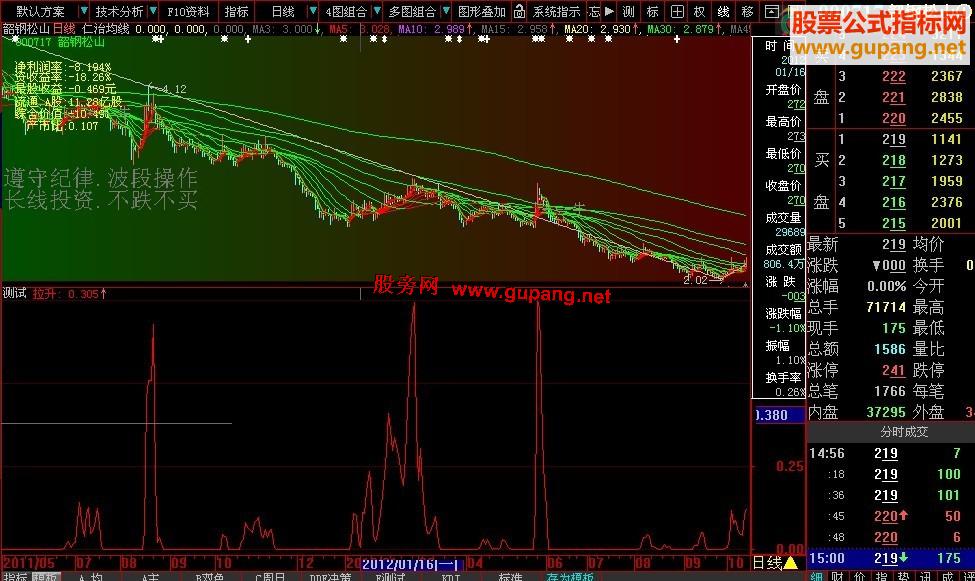Screen dimensions: 975x581
Task: Open the 技术分析 toolbar item
Action: coord(119,11)
